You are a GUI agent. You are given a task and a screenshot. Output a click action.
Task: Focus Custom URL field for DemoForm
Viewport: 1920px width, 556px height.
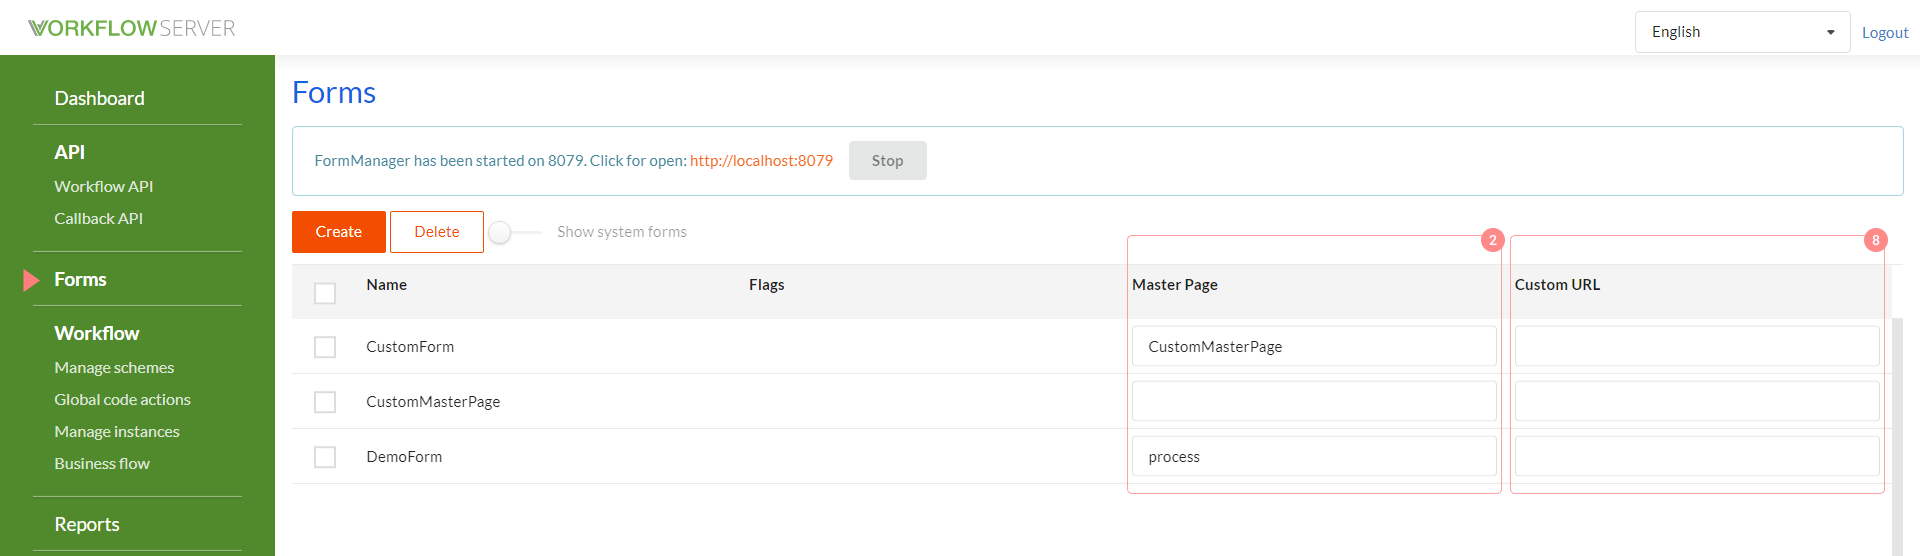pos(1697,456)
